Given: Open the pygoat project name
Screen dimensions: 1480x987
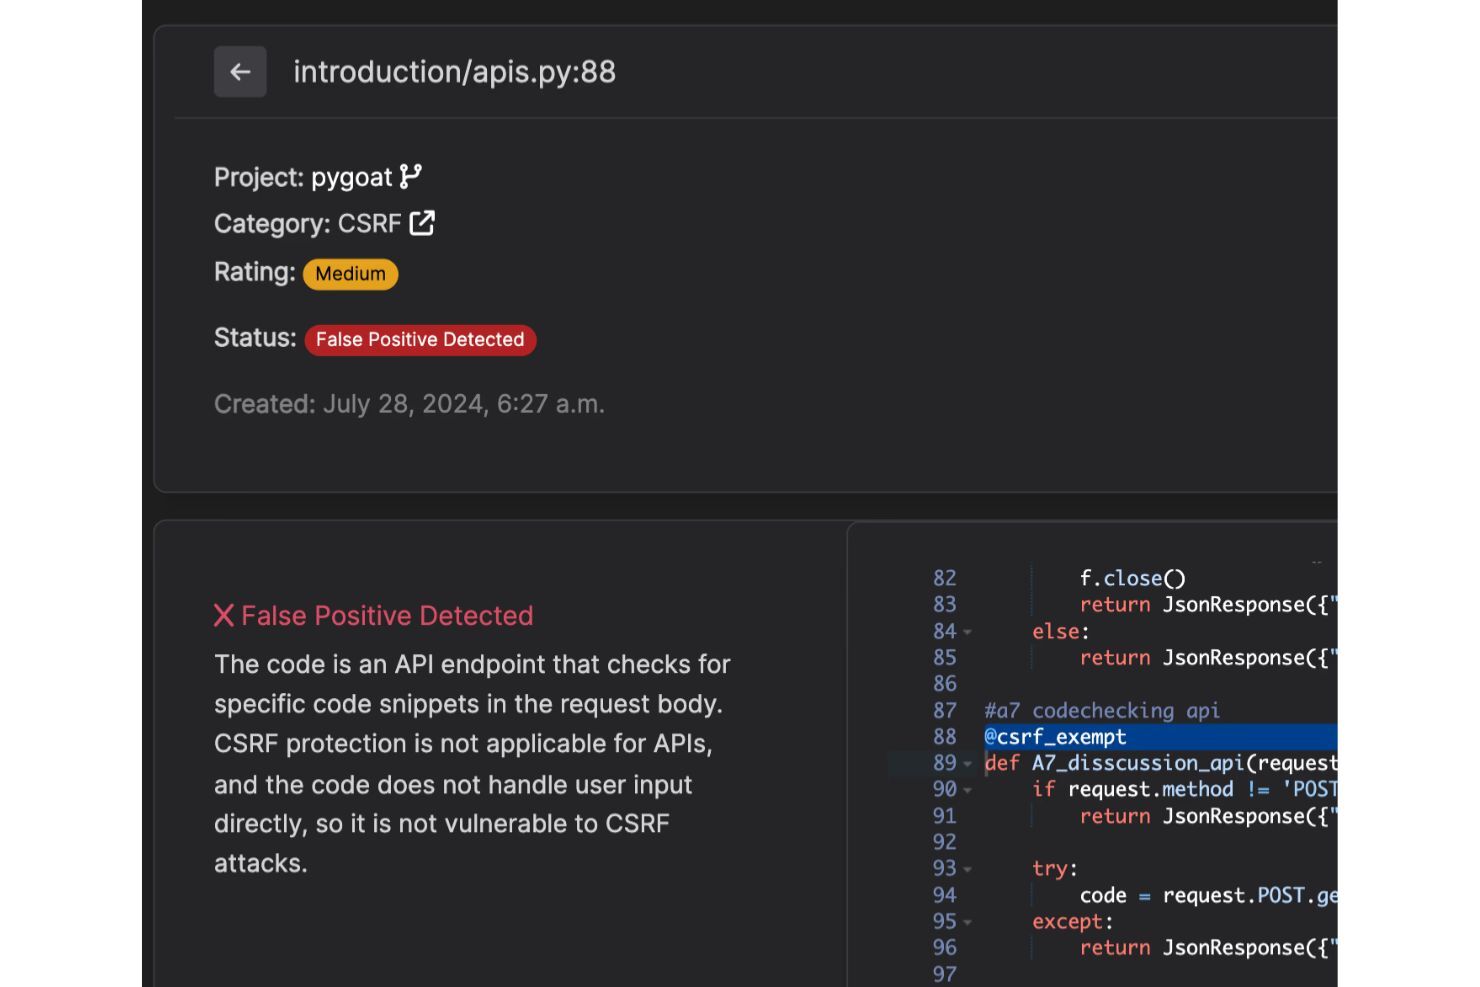Looking at the screenshot, I should pos(351,178).
